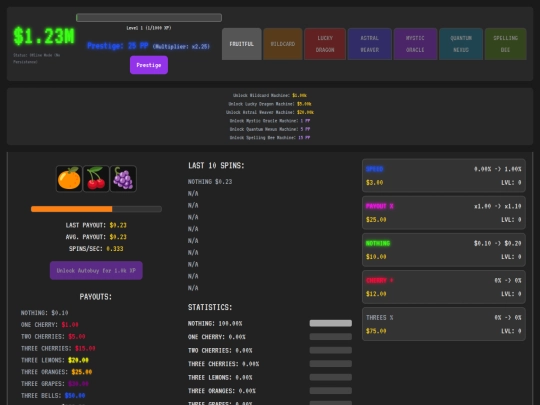
Task: Open the Mystic Oracle tab
Action: pyautogui.click(x=415, y=44)
